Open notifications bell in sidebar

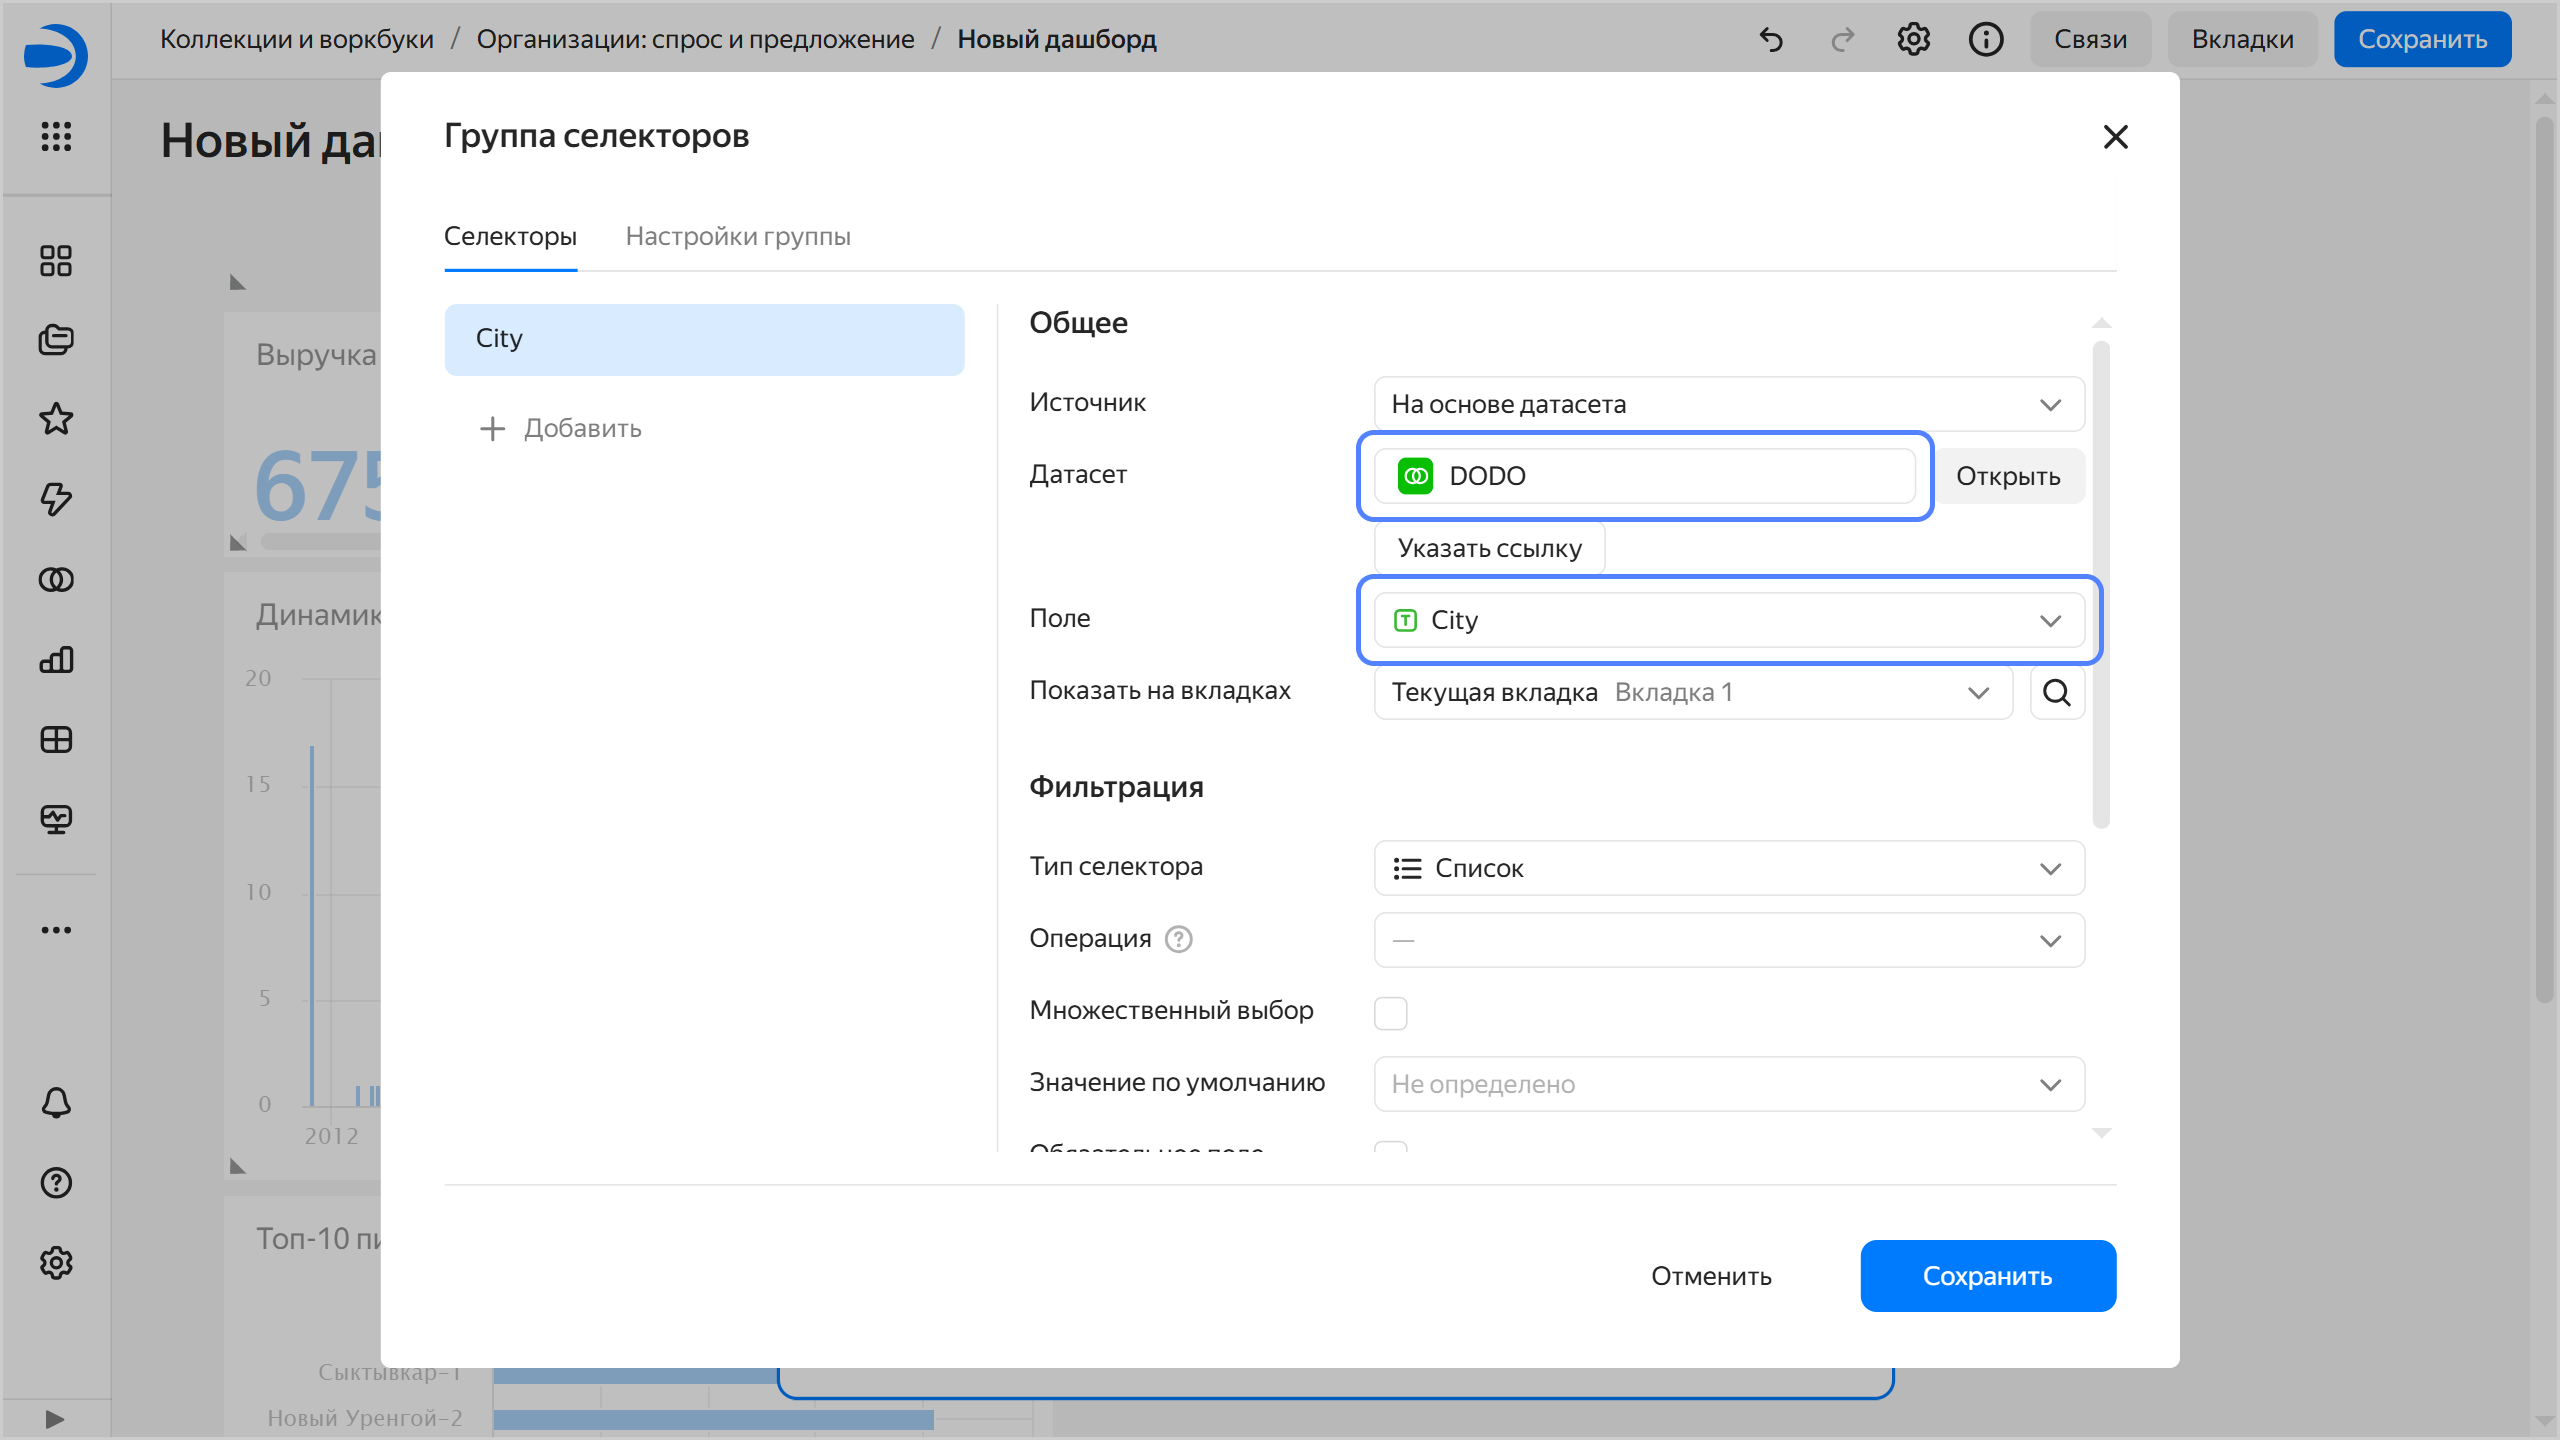click(x=56, y=1102)
